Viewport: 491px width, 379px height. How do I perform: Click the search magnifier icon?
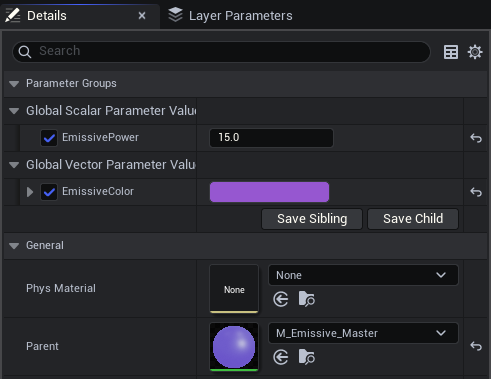point(25,52)
